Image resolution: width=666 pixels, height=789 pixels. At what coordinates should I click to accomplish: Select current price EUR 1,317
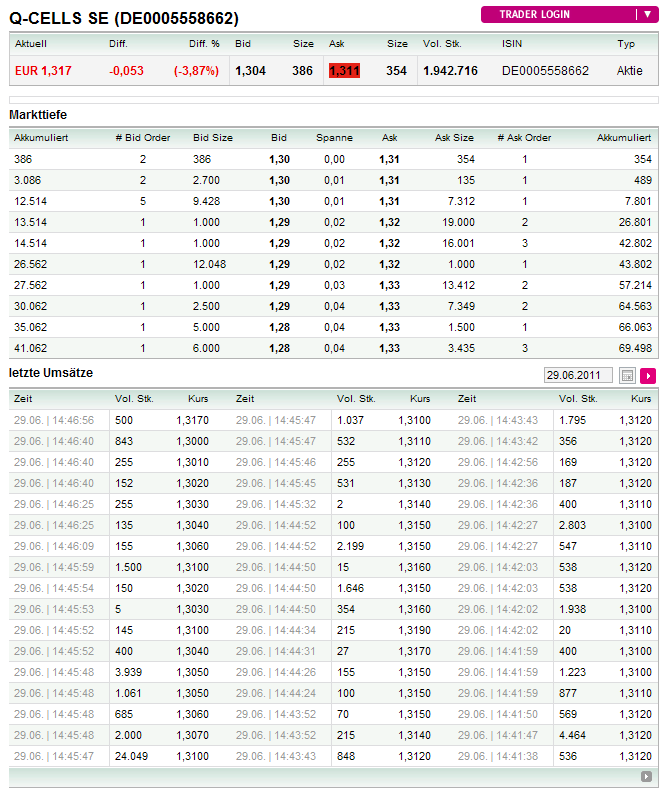coord(43,70)
